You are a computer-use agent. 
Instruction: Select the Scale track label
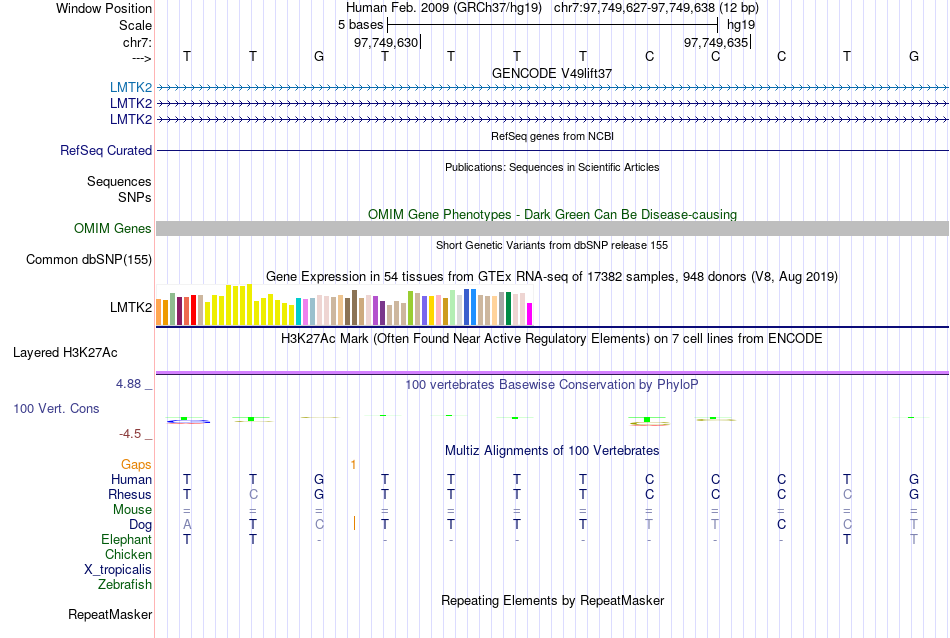coord(135,25)
